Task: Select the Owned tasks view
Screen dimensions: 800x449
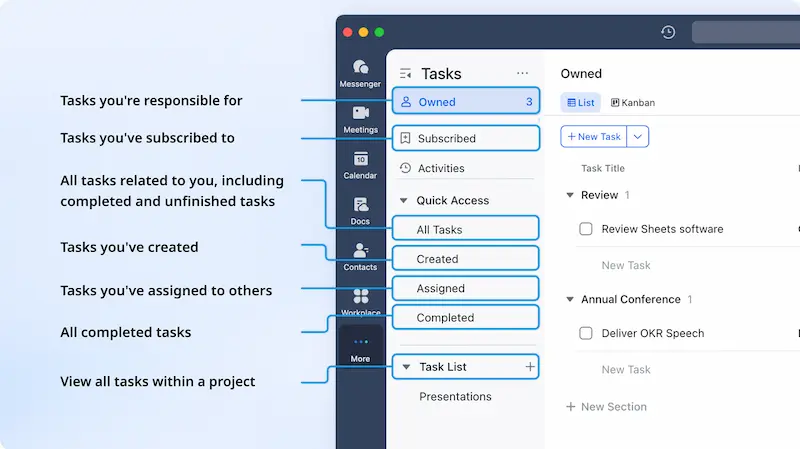Action: (466, 102)
